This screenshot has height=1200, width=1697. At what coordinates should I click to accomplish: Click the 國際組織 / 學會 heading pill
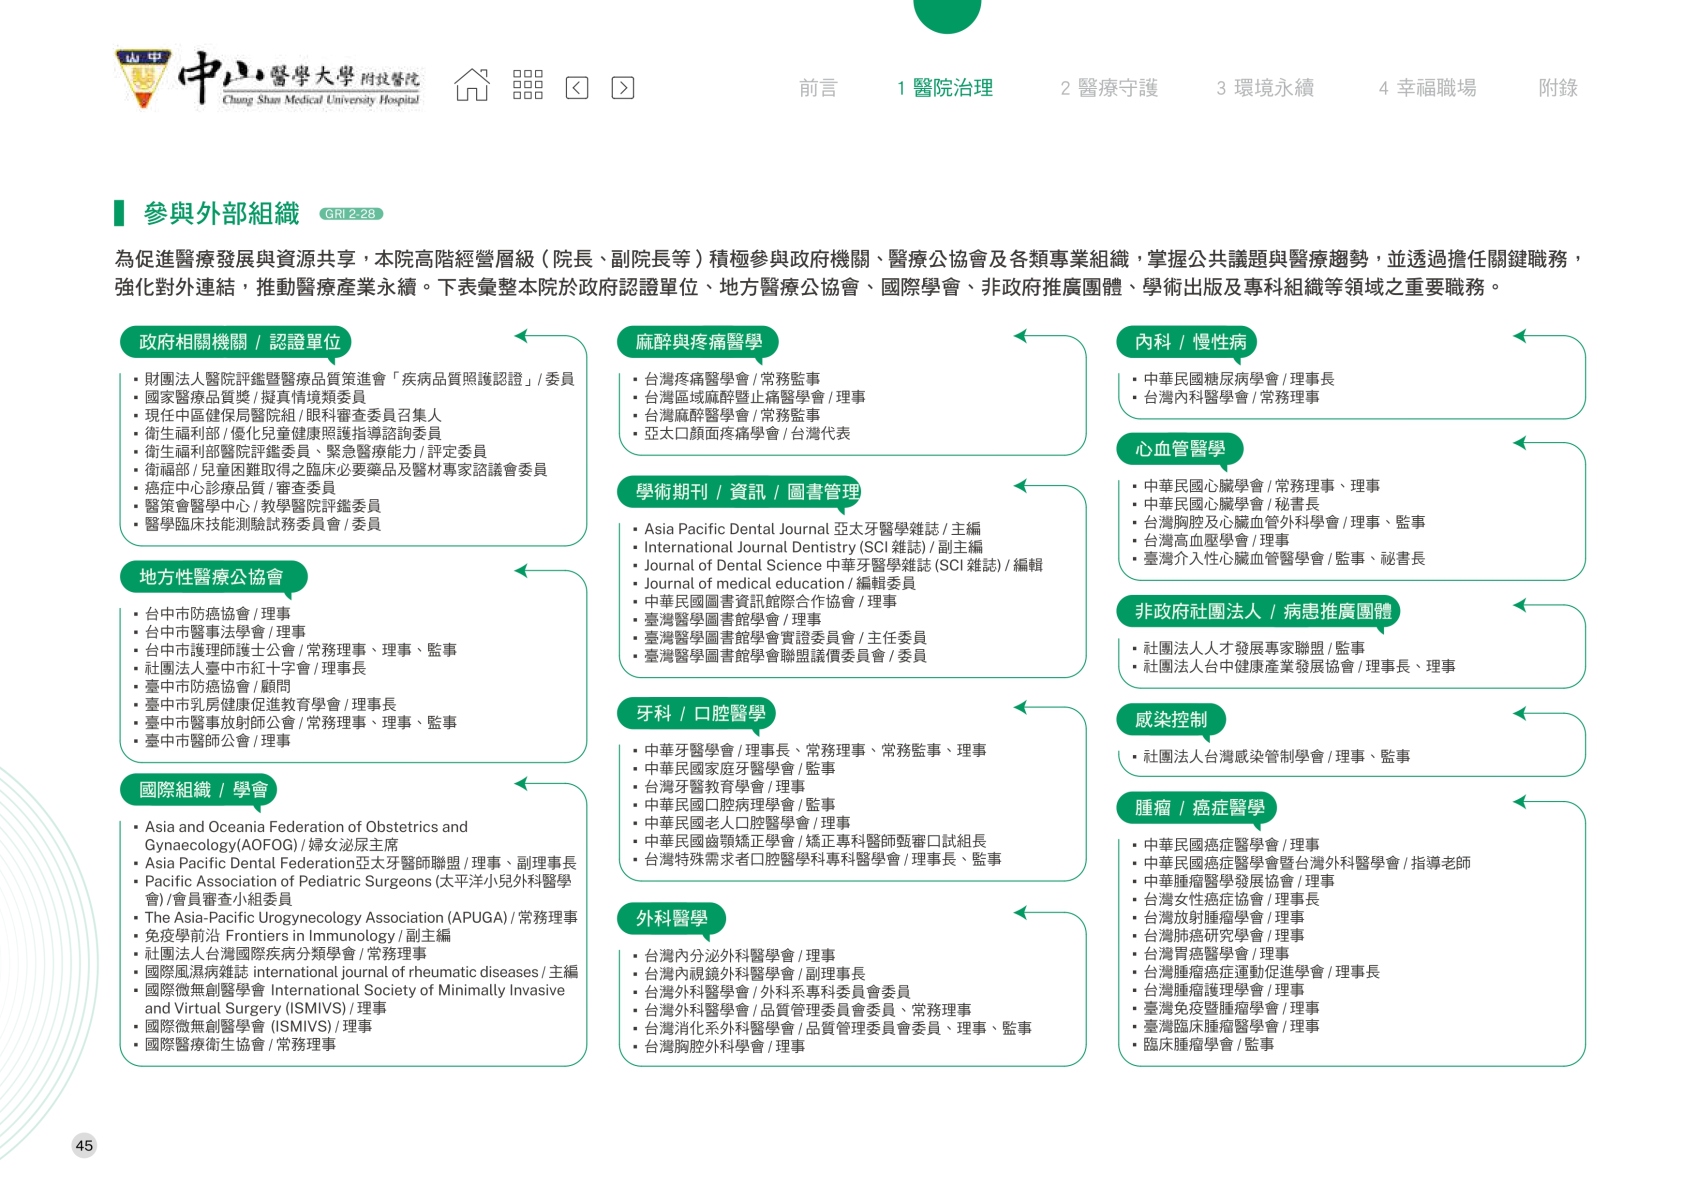click(203, 790)
